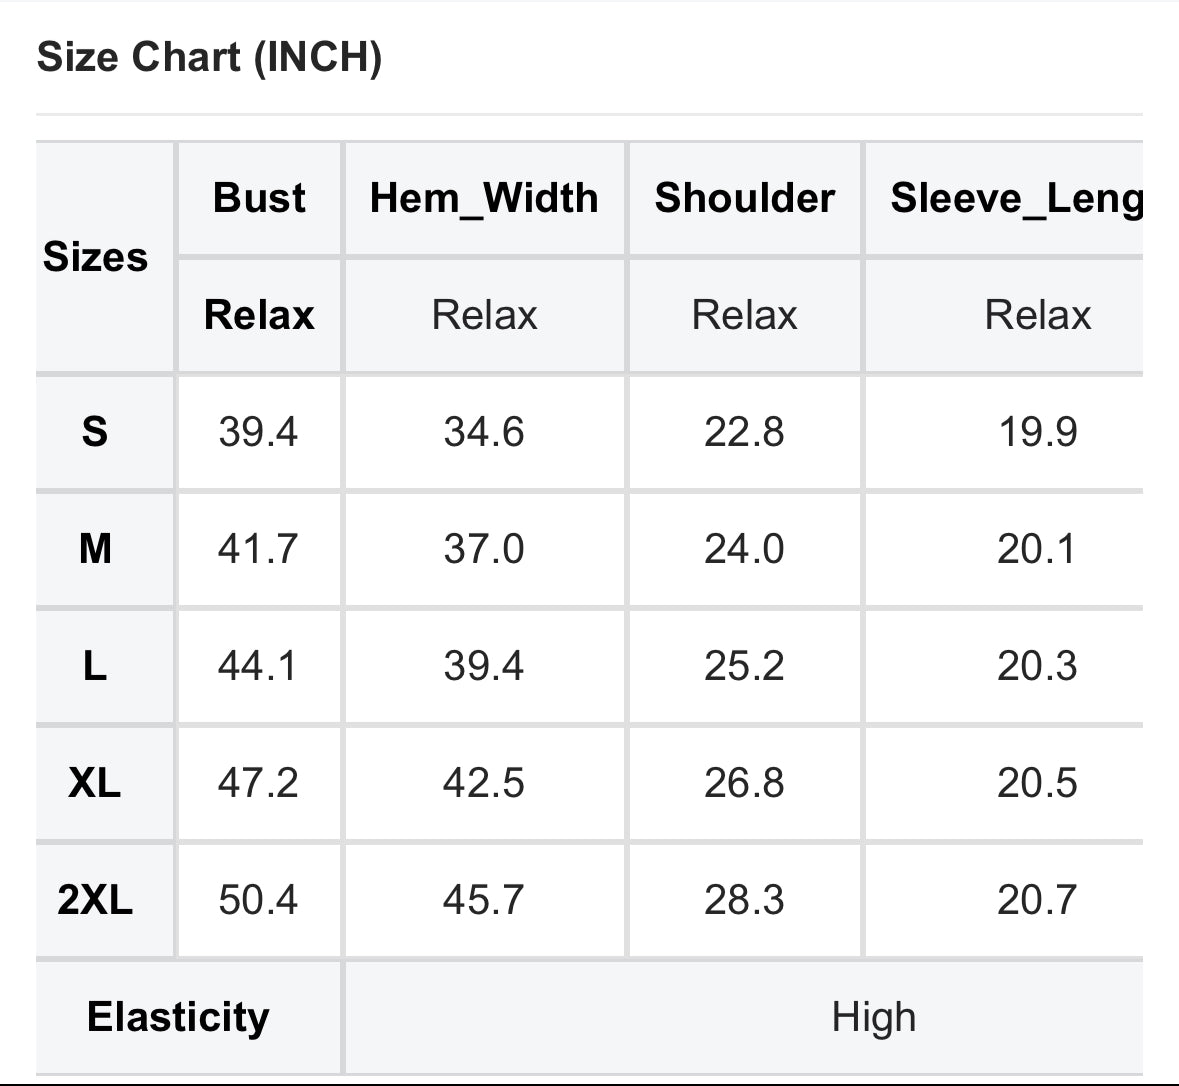Screen dimensions: 1179x1086
Task: Click the Shoulder column header
Action: click(x=744, y=198)
